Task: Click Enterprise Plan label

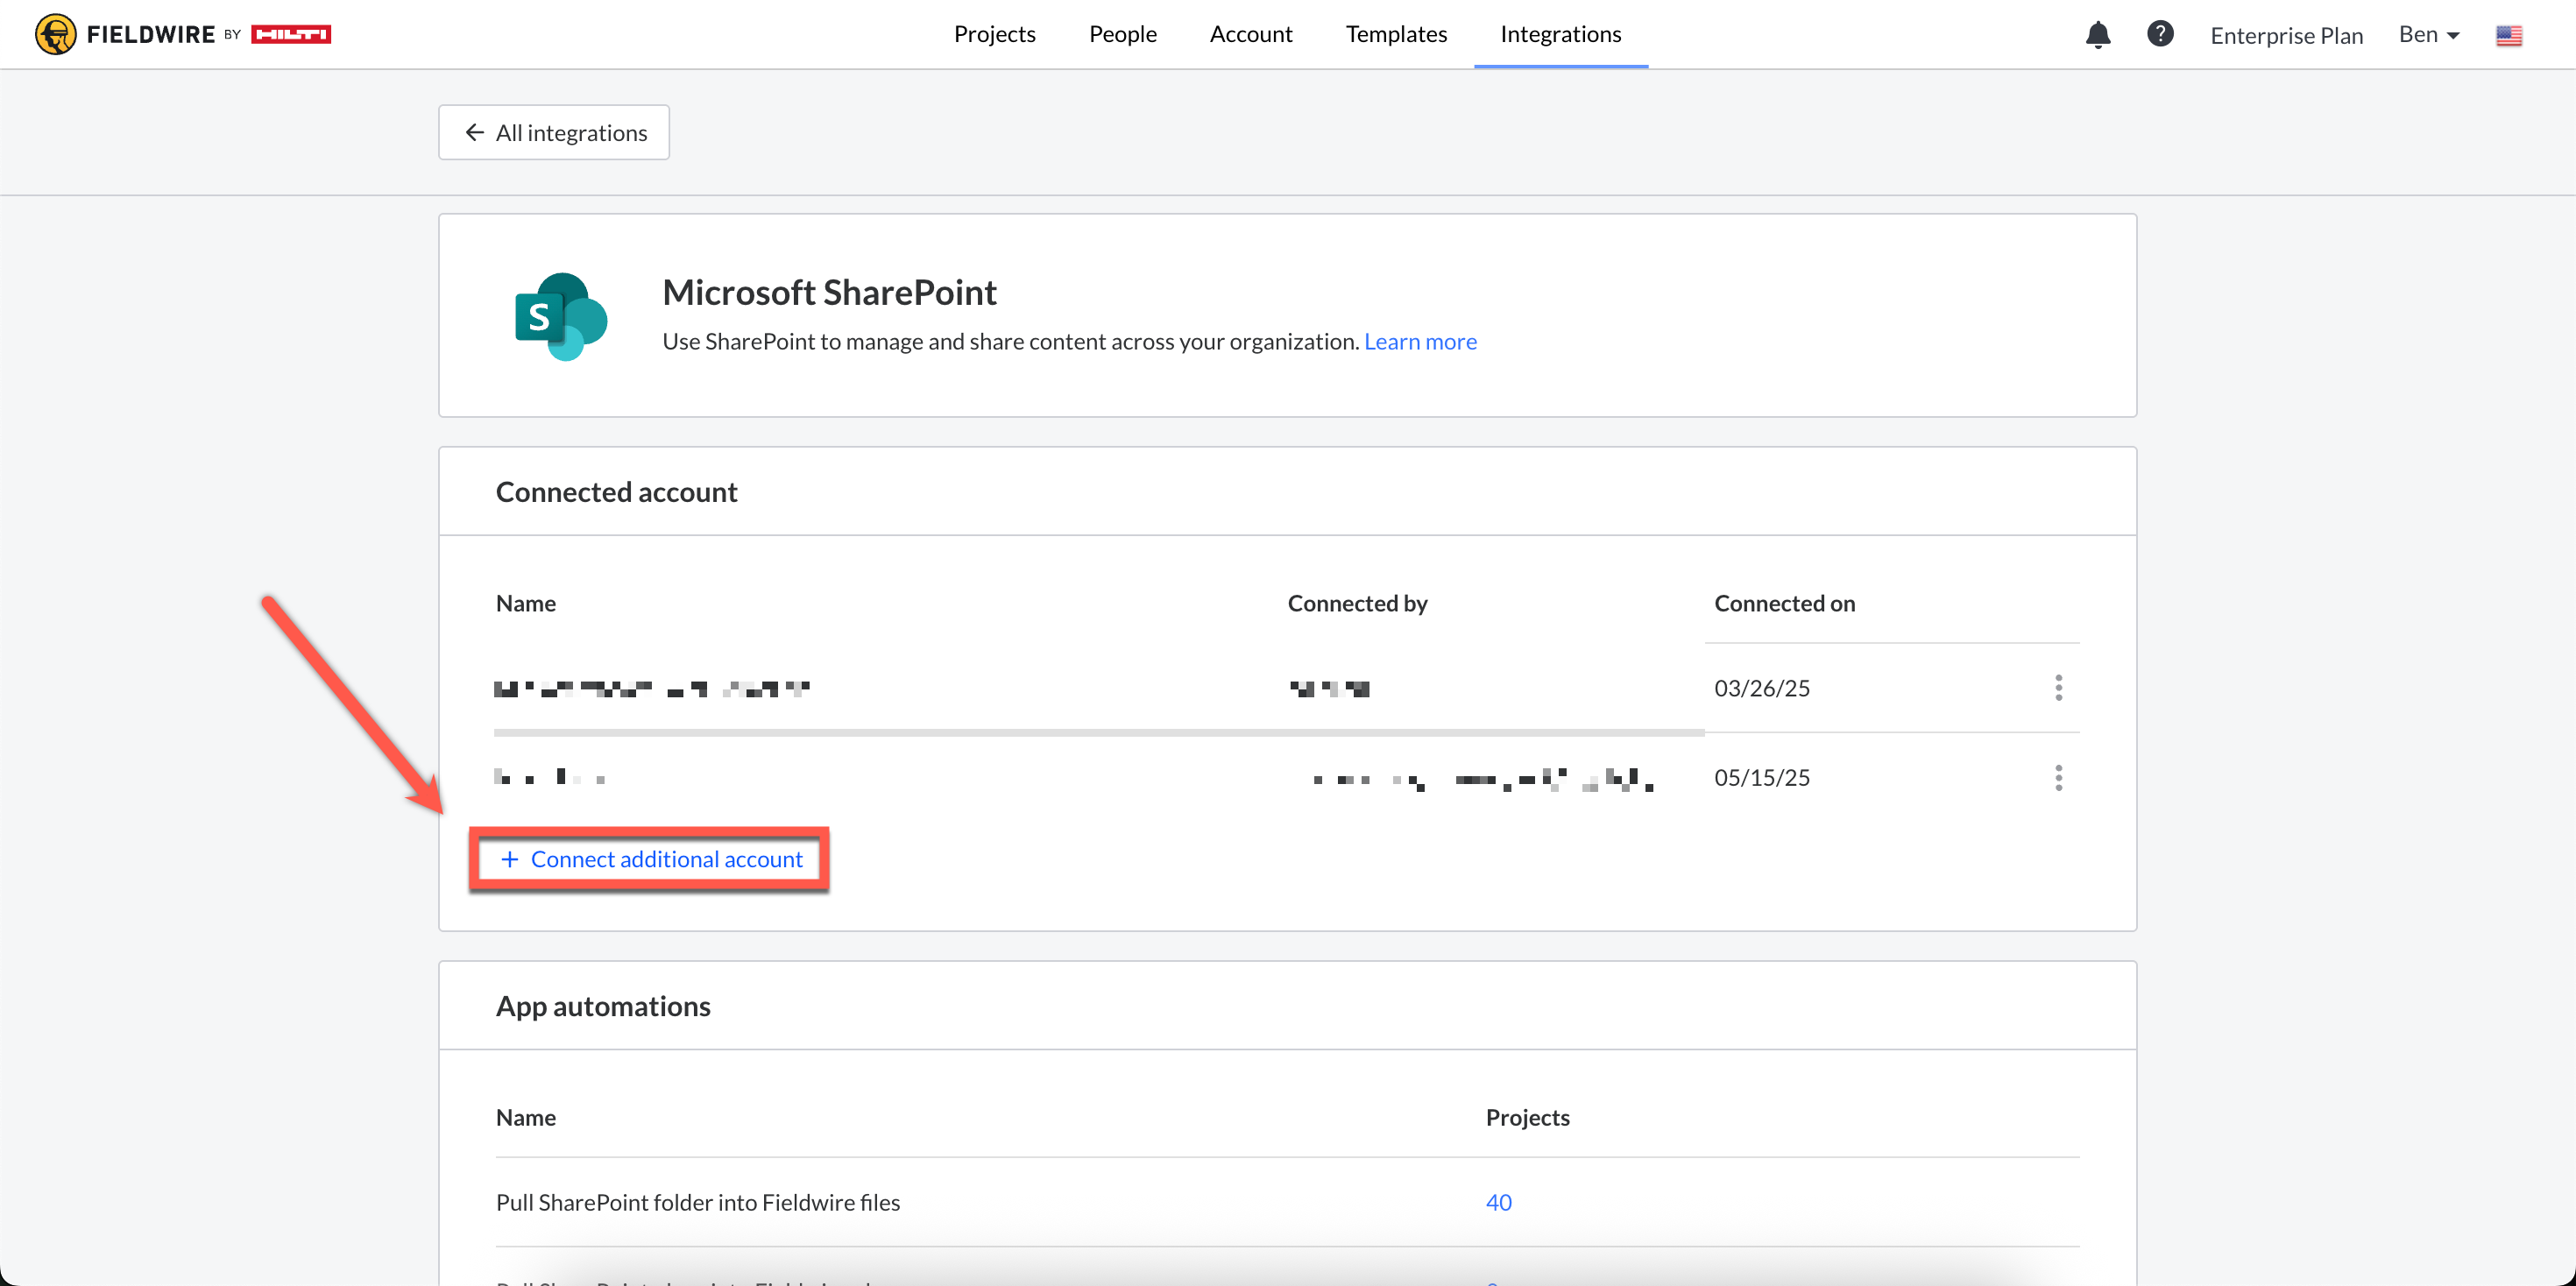Action: coord(2286,36)
